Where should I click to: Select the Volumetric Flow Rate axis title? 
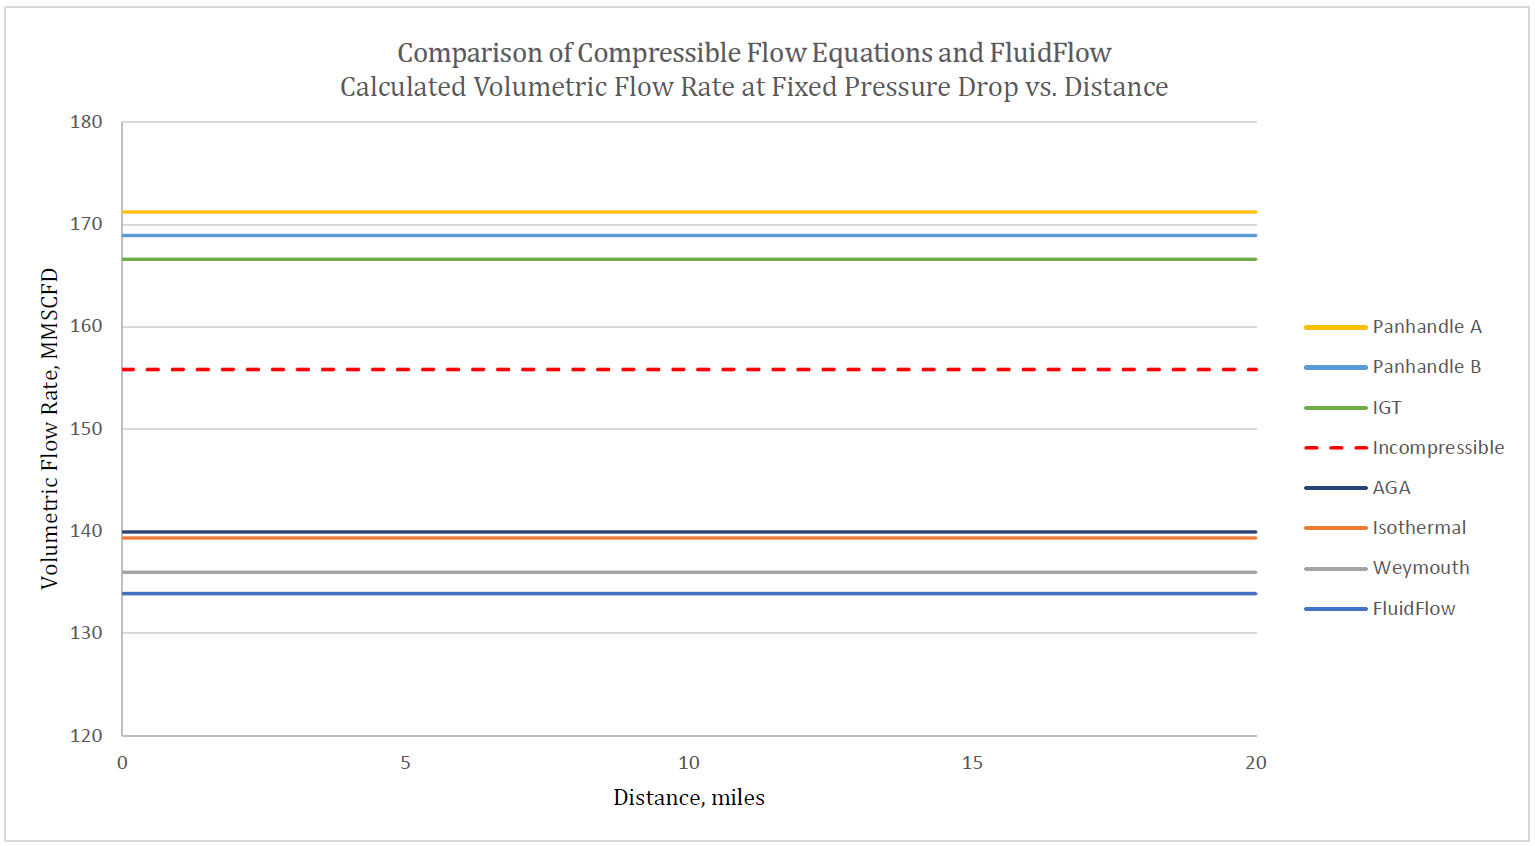pos(49,428)
